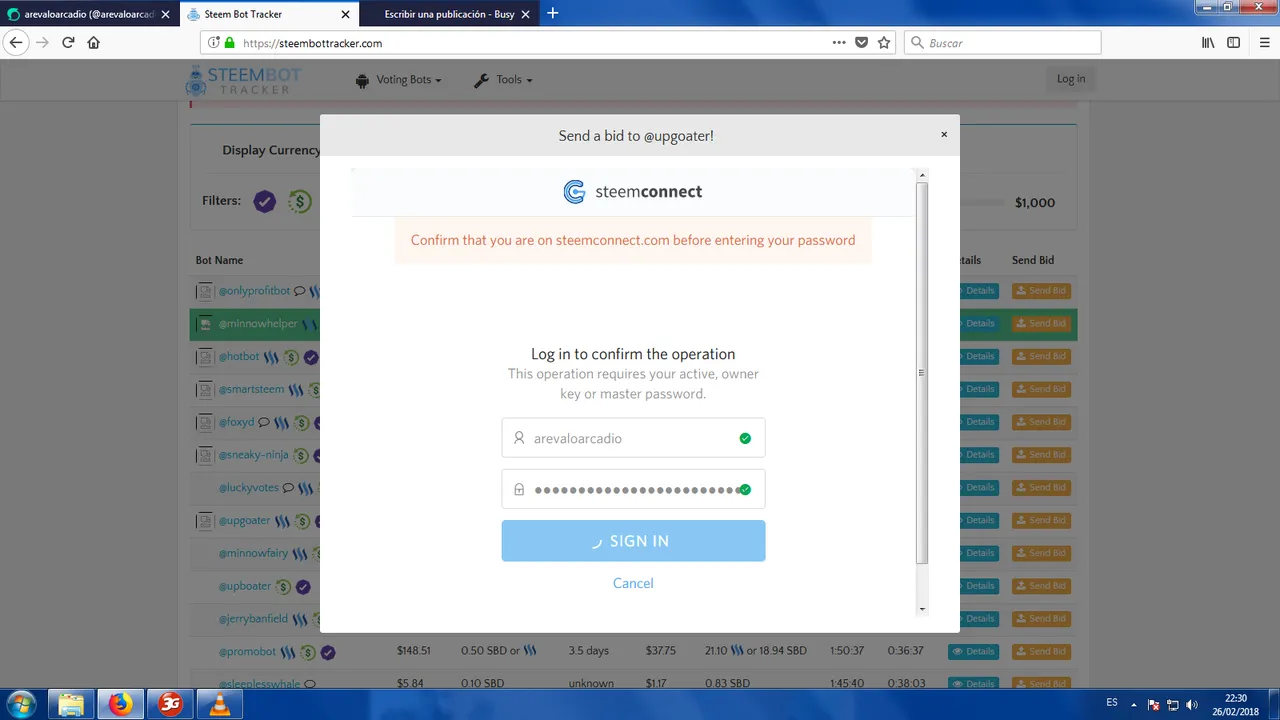This screenshot has height=720, width=1280.
Task: Click the bookmark star icon
Action: 884,43
